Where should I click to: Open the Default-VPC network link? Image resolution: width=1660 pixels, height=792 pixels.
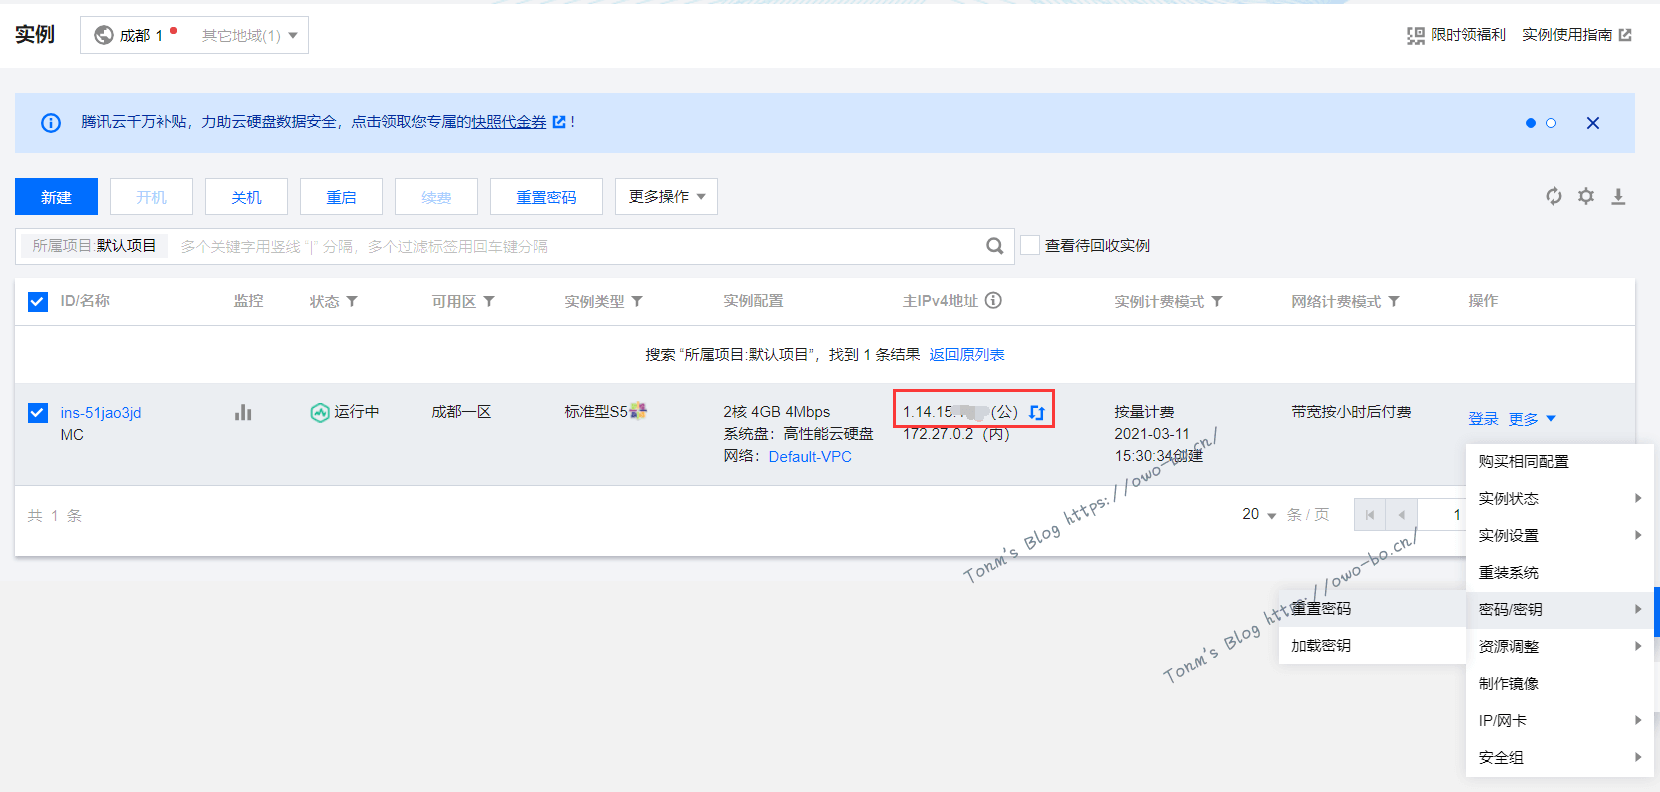pyautogui.click(x=810, y=456)
